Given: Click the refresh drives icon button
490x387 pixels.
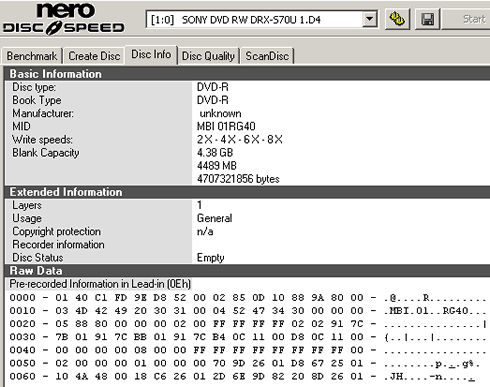Looking at the screenshot, I should (397, 19).
